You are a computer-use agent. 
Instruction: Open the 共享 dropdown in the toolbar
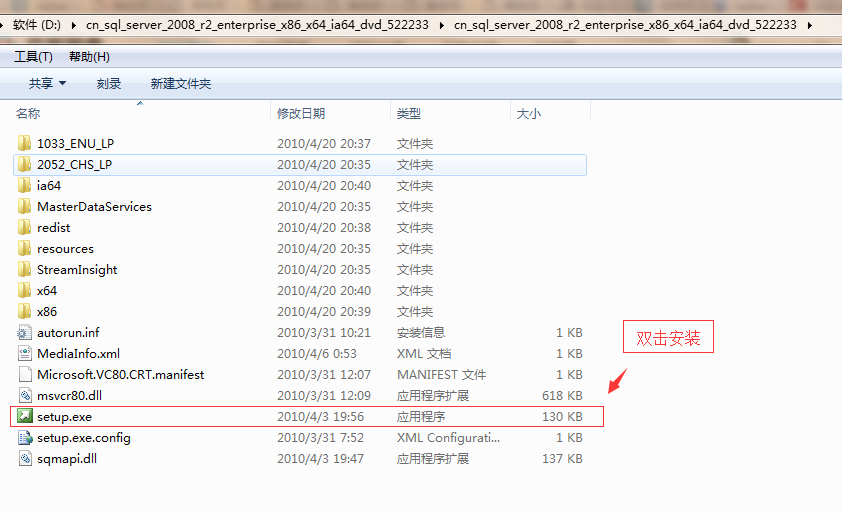click(47, 83)
